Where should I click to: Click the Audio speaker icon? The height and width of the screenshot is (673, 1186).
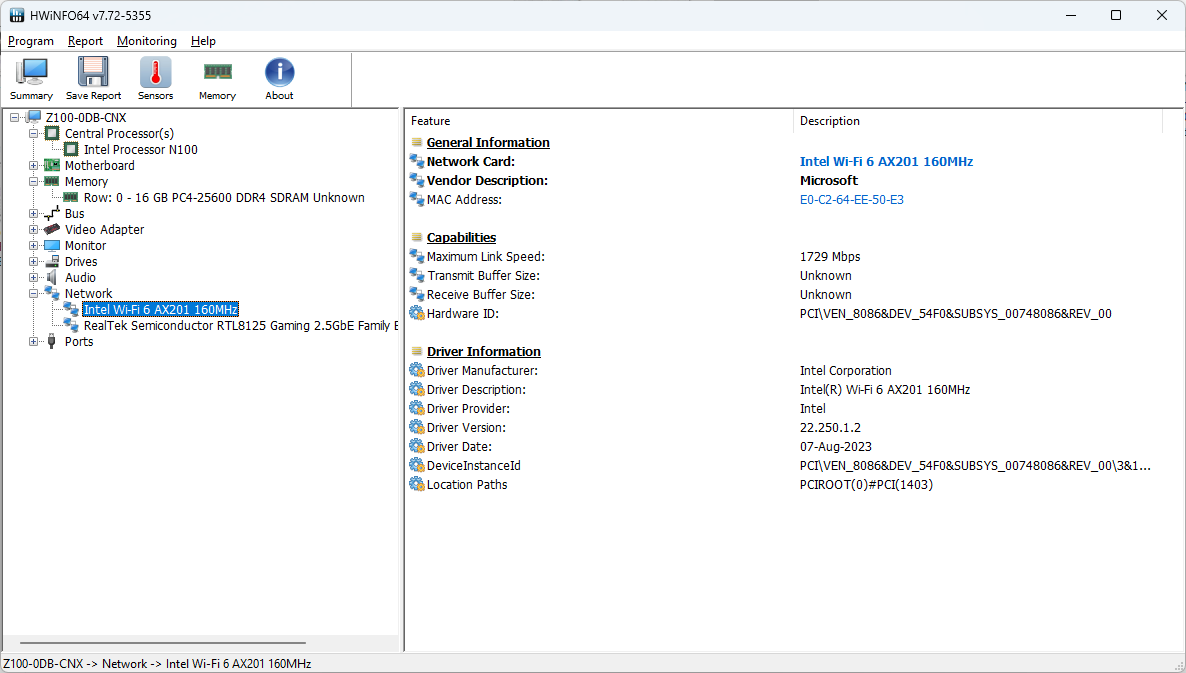[x=51, y=278]
